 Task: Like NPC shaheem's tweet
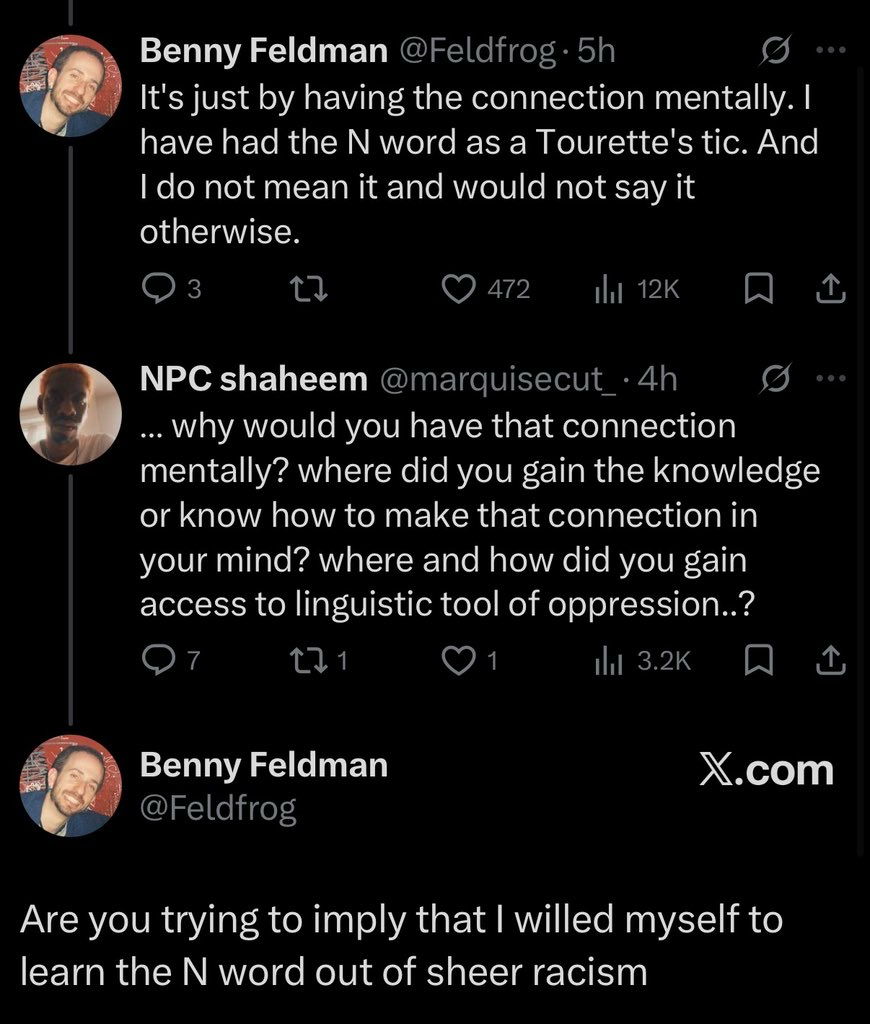pyautogui.click(x=458, y=661)
